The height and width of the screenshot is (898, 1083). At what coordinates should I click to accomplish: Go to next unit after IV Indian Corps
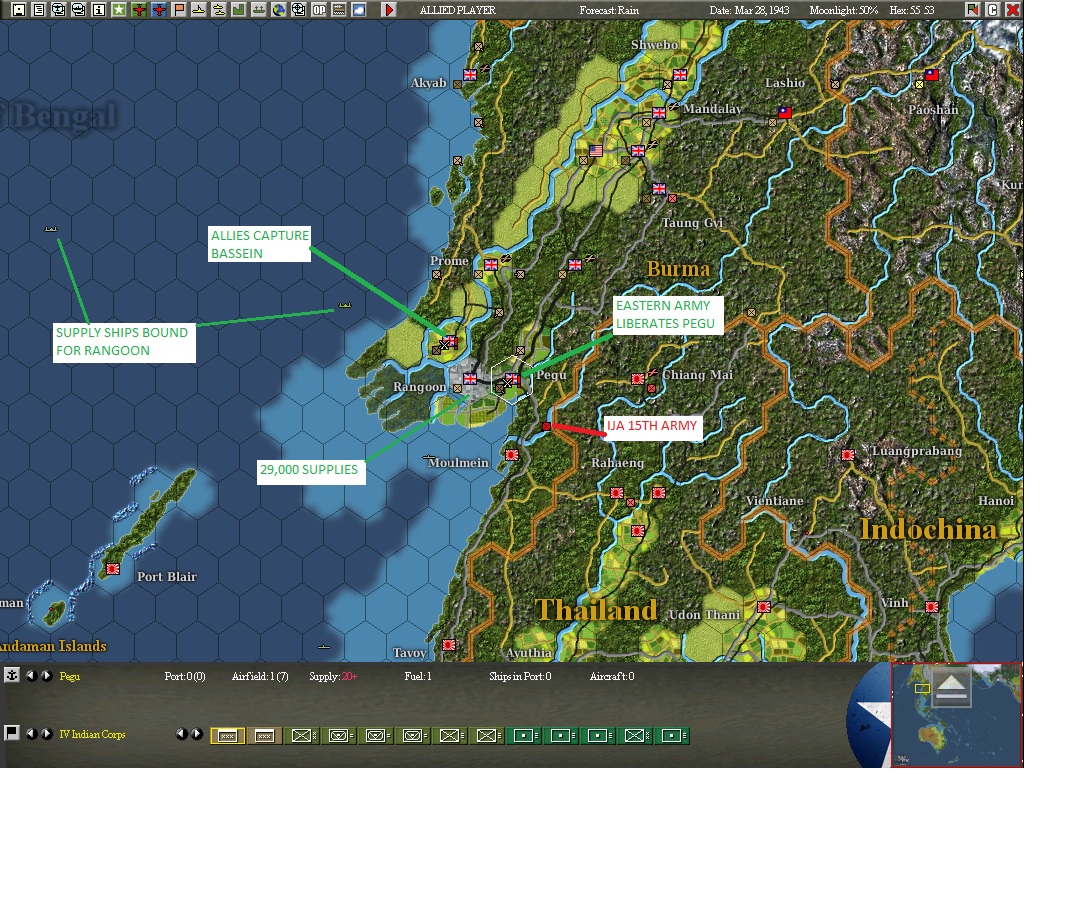(x=47, y=734)
